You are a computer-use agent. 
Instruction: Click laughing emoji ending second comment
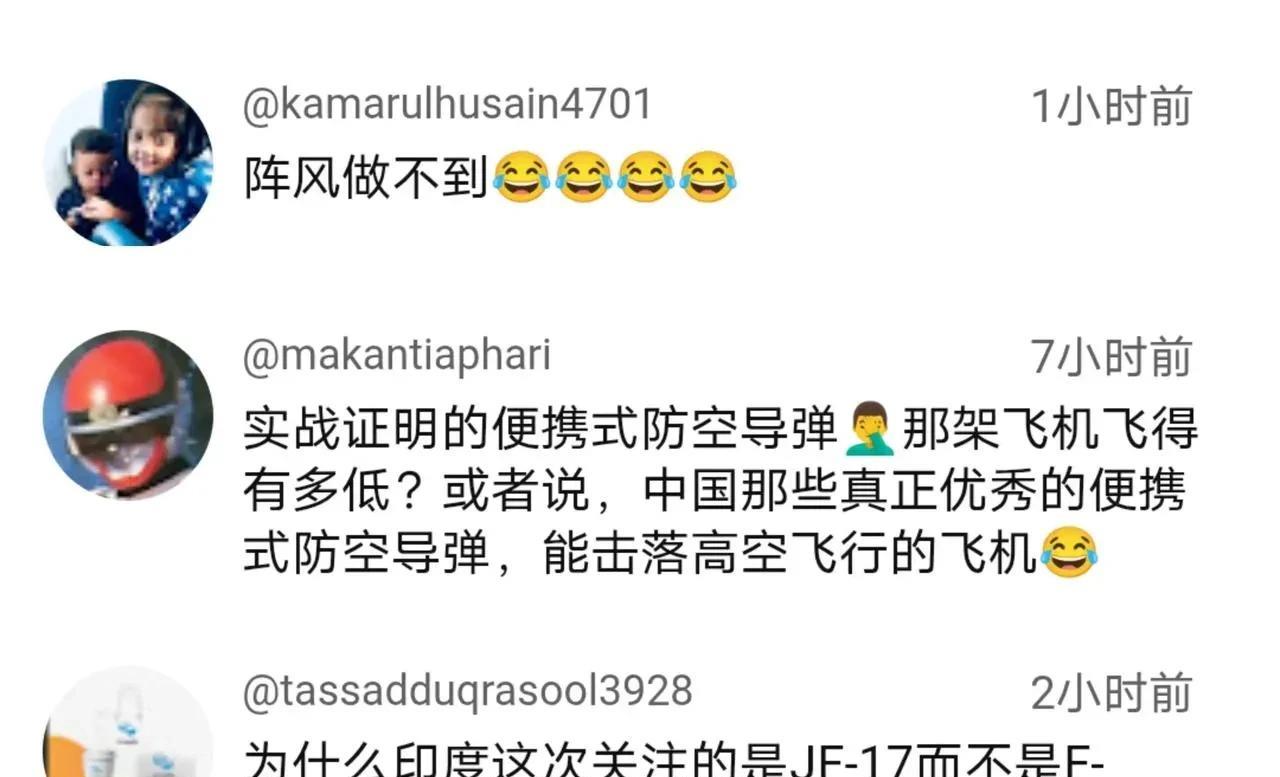pos(1069,554)
